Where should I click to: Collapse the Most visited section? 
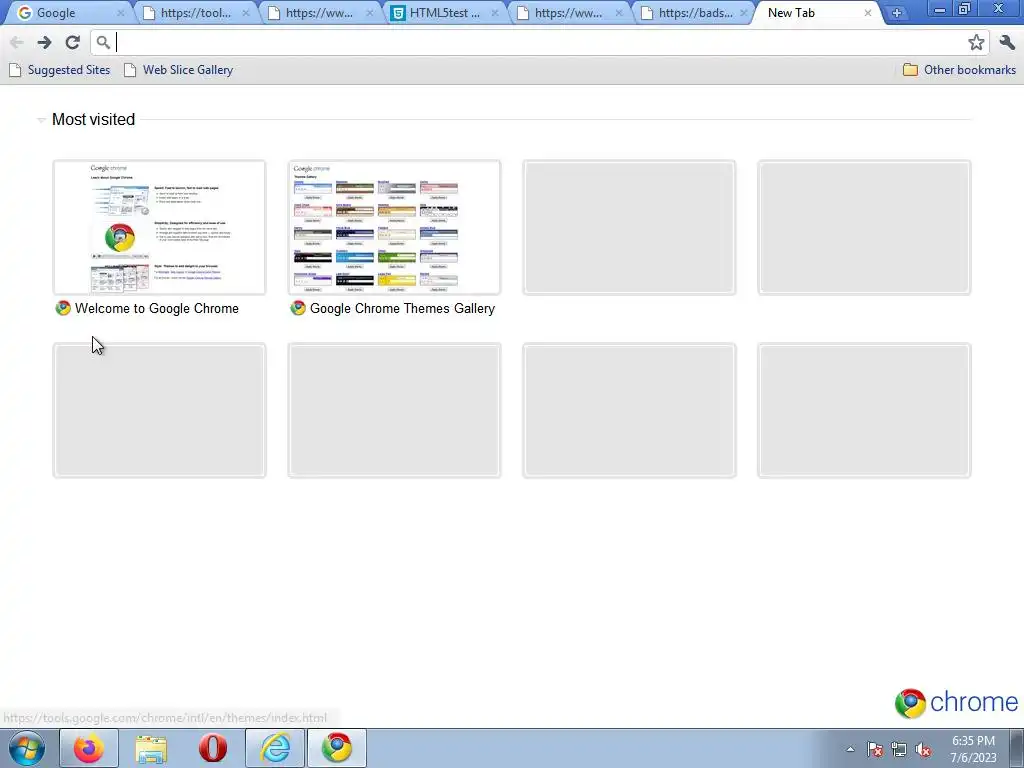41,120
